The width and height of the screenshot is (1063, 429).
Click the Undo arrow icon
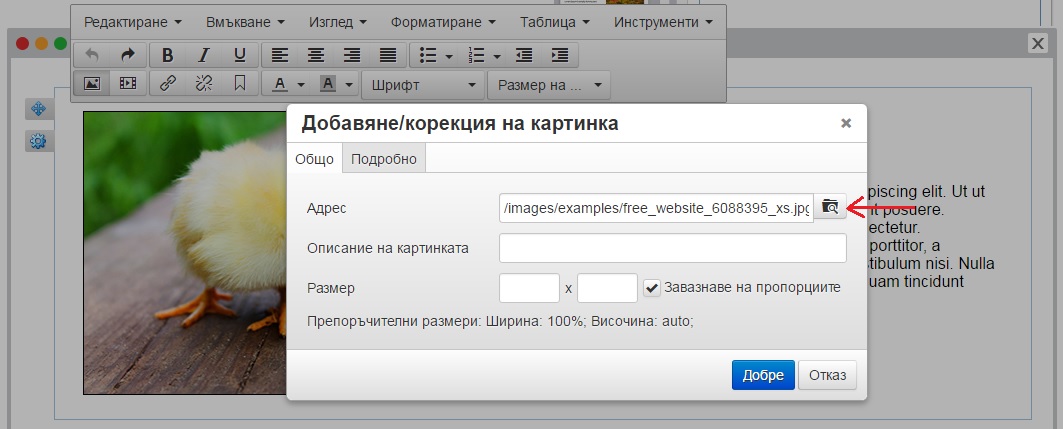[x=92, y=56]
